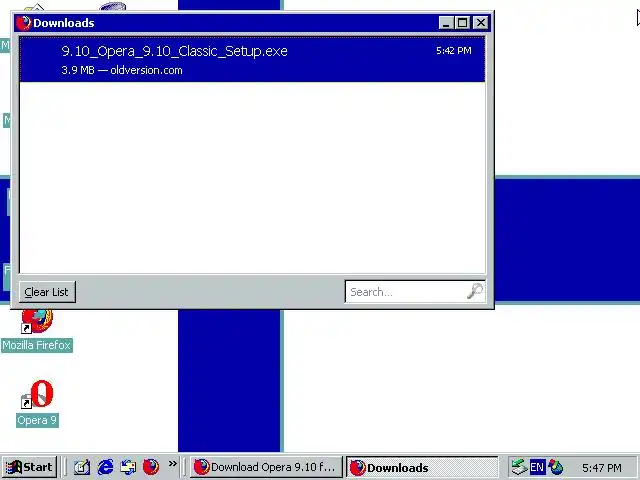Click the Clear List button

47,292
